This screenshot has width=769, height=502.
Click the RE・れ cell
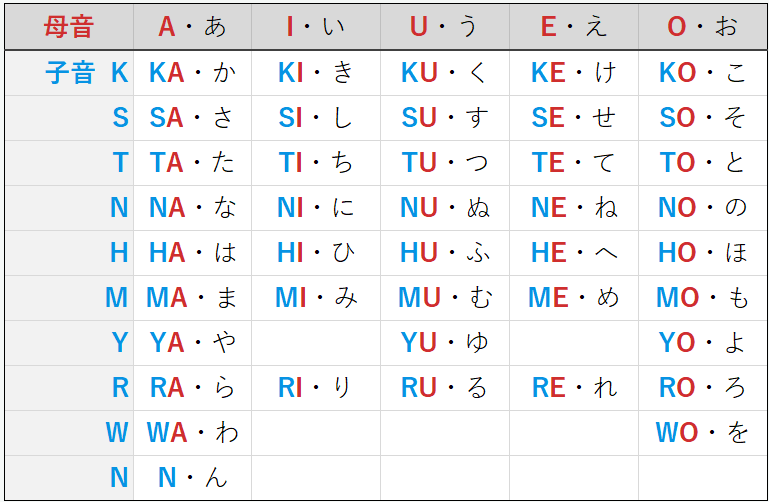click(x=574, y=388)
